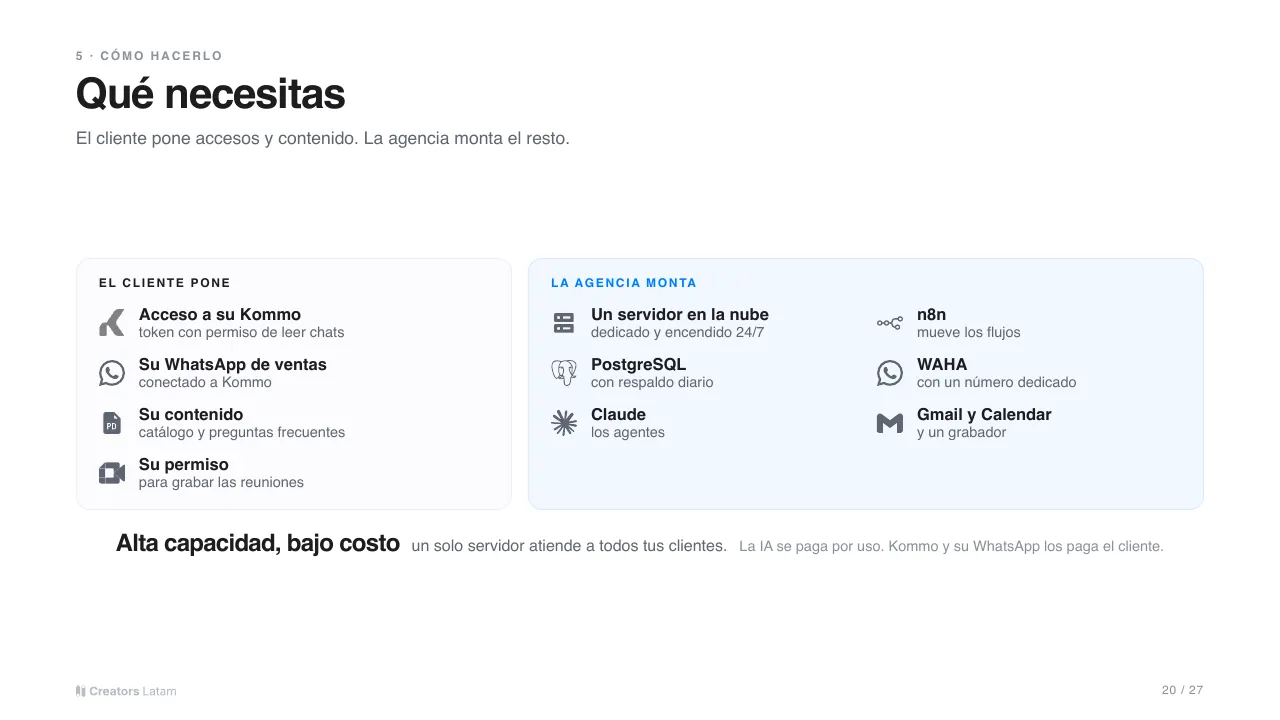Viewport: 1280px width, 720px height.
Task: Click the 'n8n' title
Action: [931, 314]
